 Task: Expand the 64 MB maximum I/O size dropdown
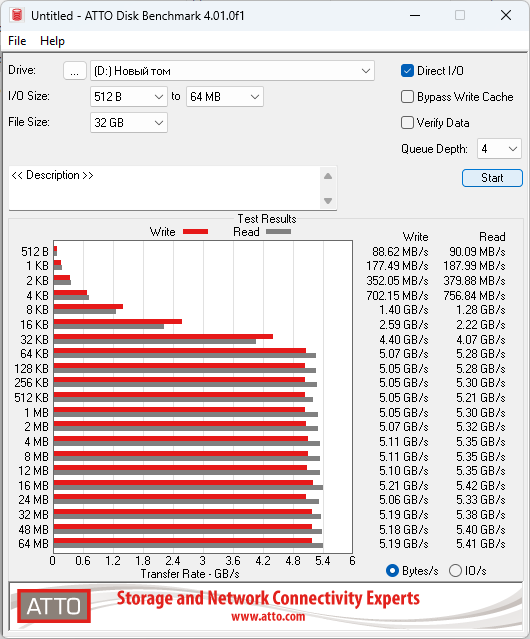coord(225,97)
